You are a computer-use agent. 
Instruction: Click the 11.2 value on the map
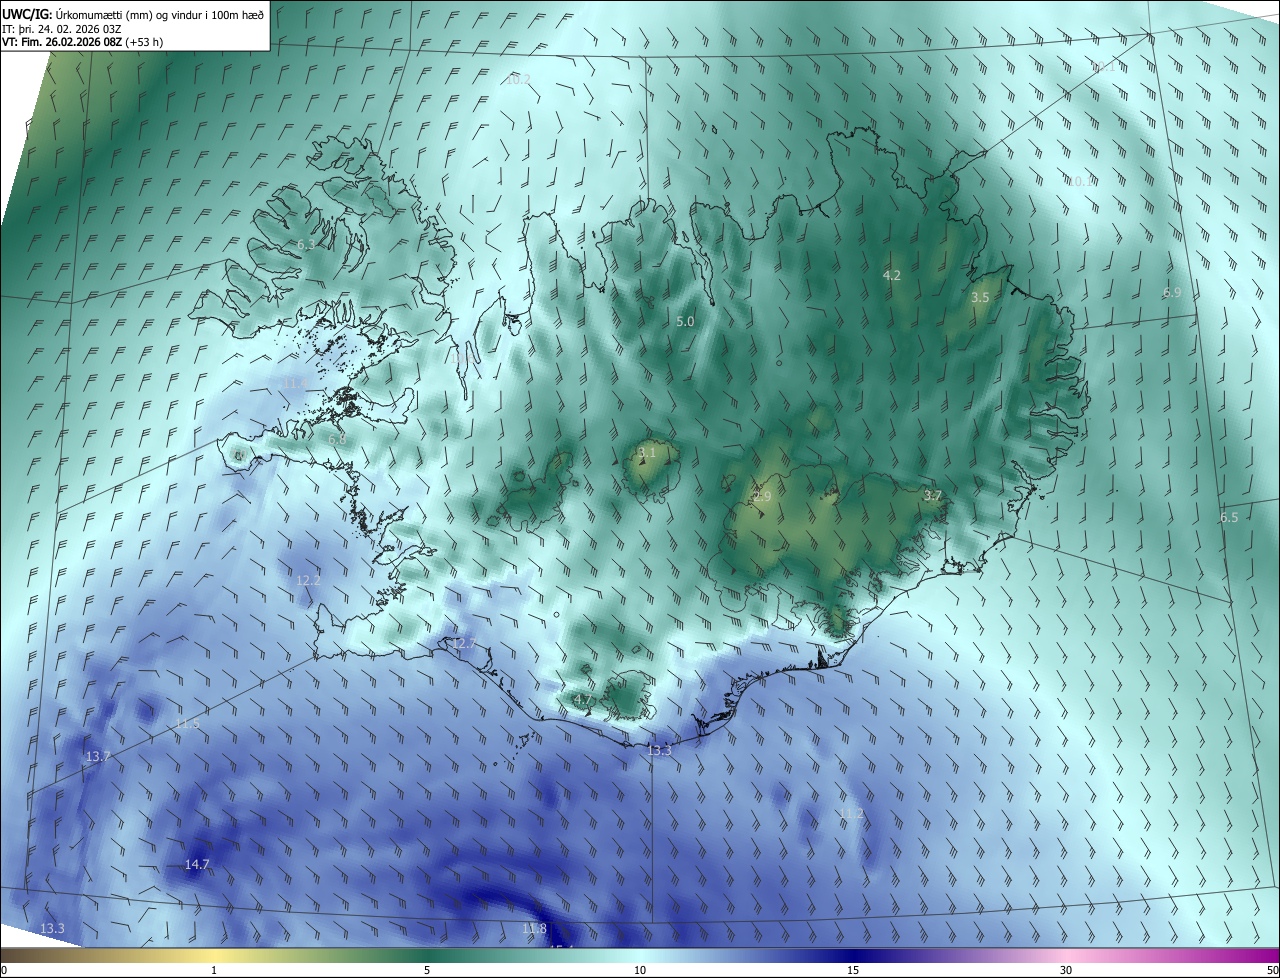point(851,814)
